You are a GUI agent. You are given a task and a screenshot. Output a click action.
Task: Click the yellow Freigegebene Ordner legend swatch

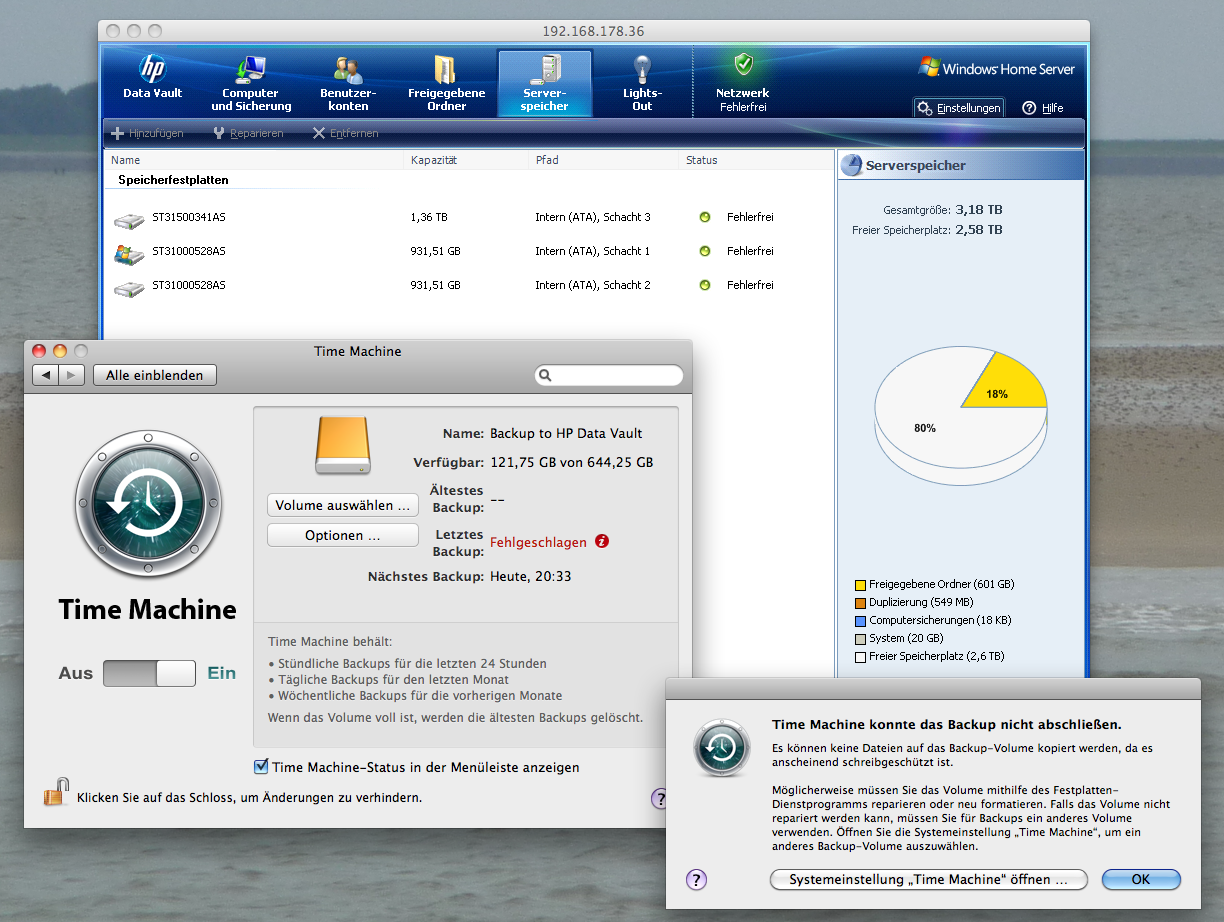[x=860, y=584]
